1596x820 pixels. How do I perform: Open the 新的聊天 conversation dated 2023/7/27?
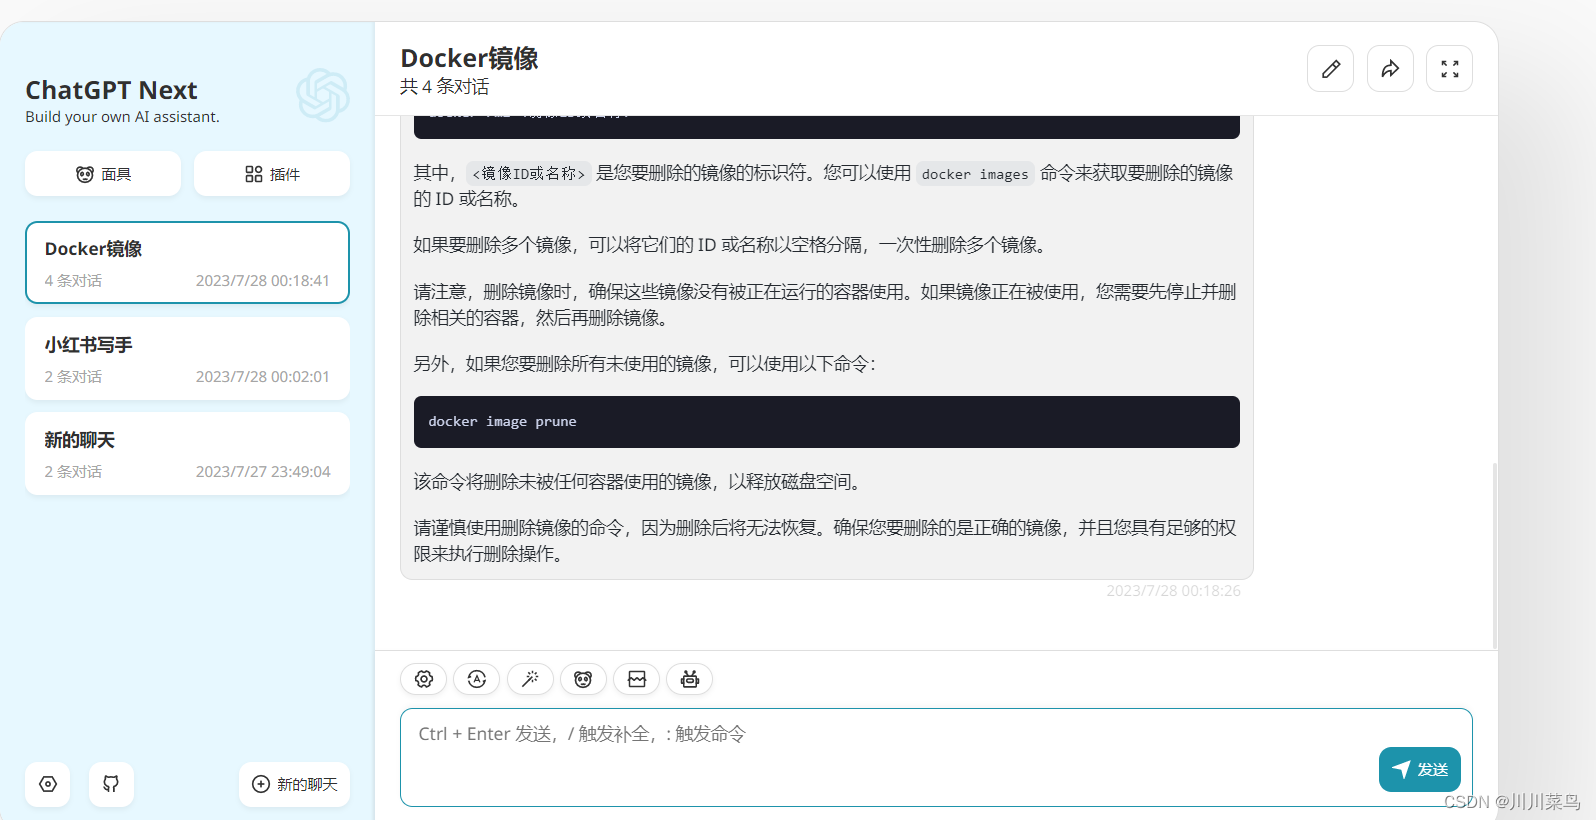(x=188, y=454)
